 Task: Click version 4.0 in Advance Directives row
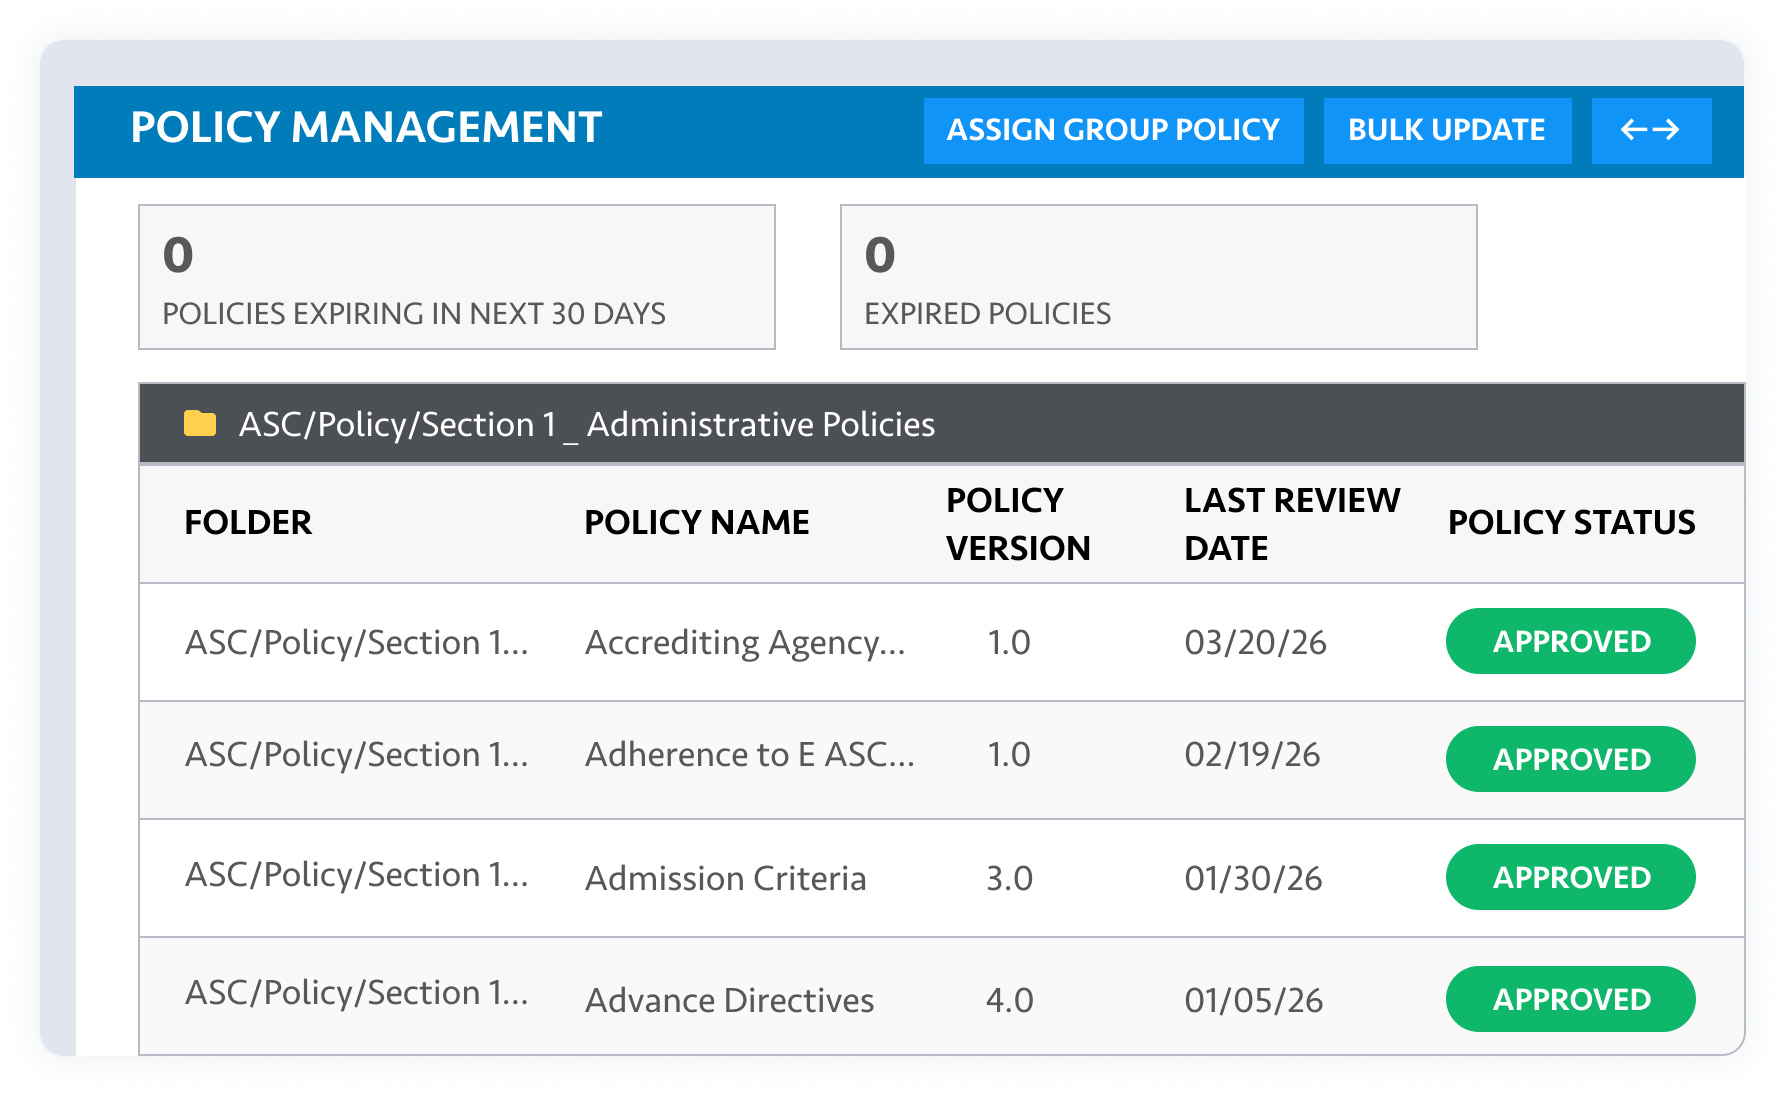(x=1010, y=1000)
